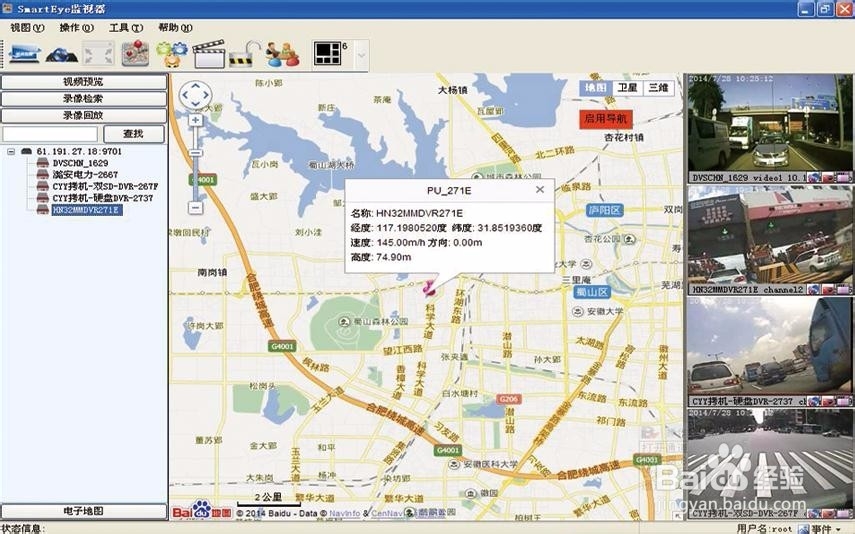The width and height of the screenshot is (855, 534).
Task: Click red record icon on DVSCHN_1629 video bar
Action: point(829,177)
